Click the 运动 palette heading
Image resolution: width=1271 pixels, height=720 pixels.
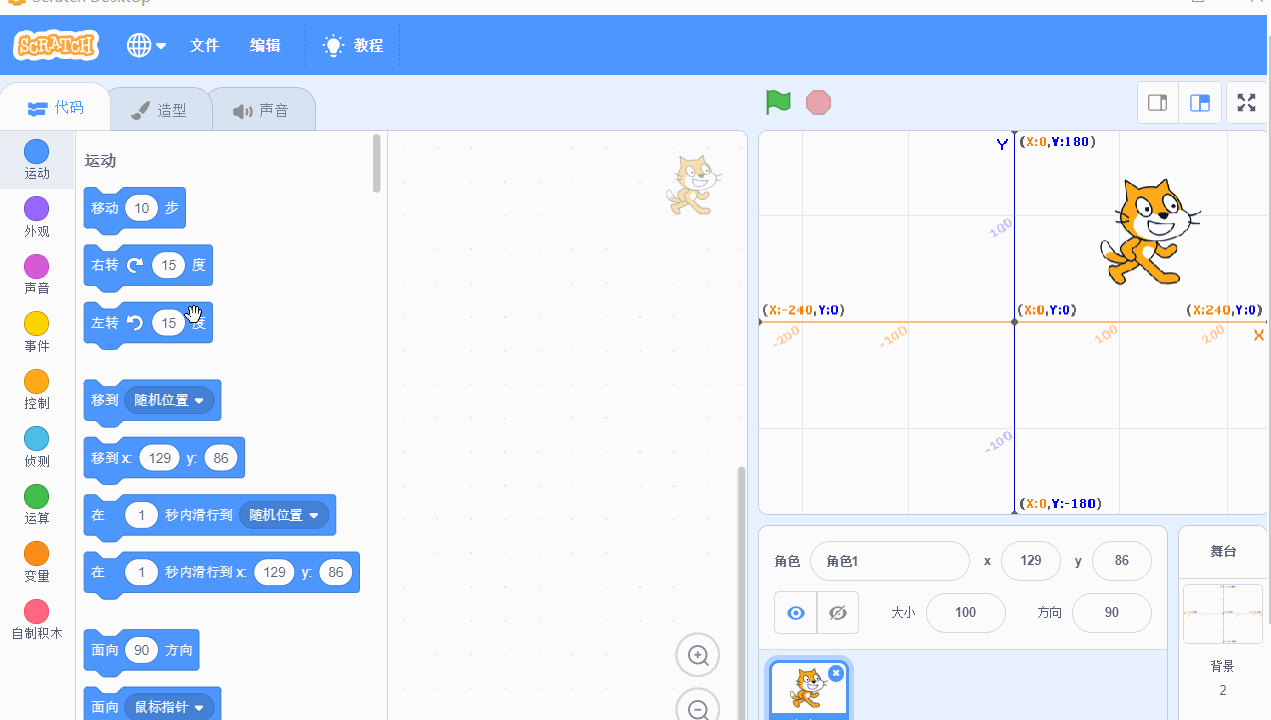[101, 160]
